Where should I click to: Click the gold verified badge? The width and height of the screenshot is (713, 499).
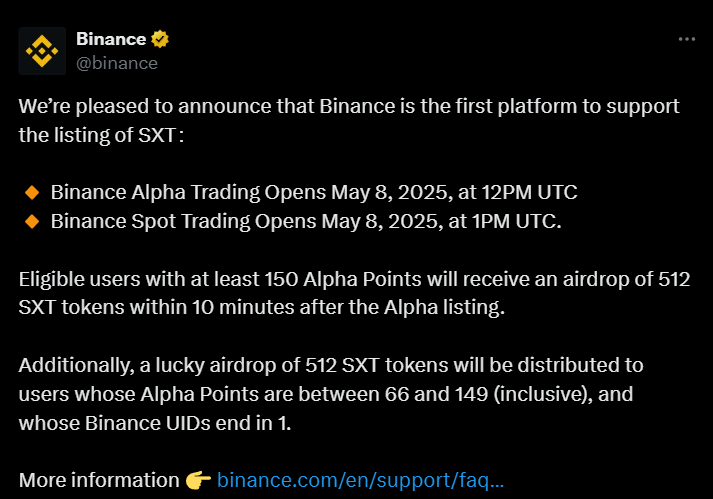click(x=160, y=39)
